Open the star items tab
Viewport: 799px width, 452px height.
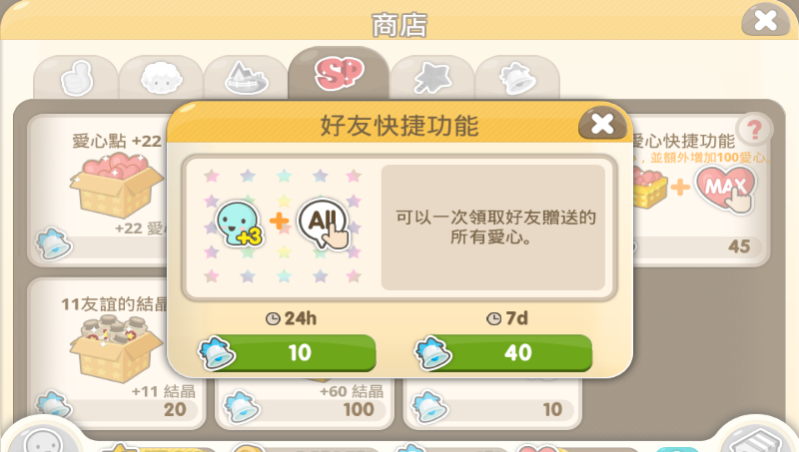tap(432, 78)
